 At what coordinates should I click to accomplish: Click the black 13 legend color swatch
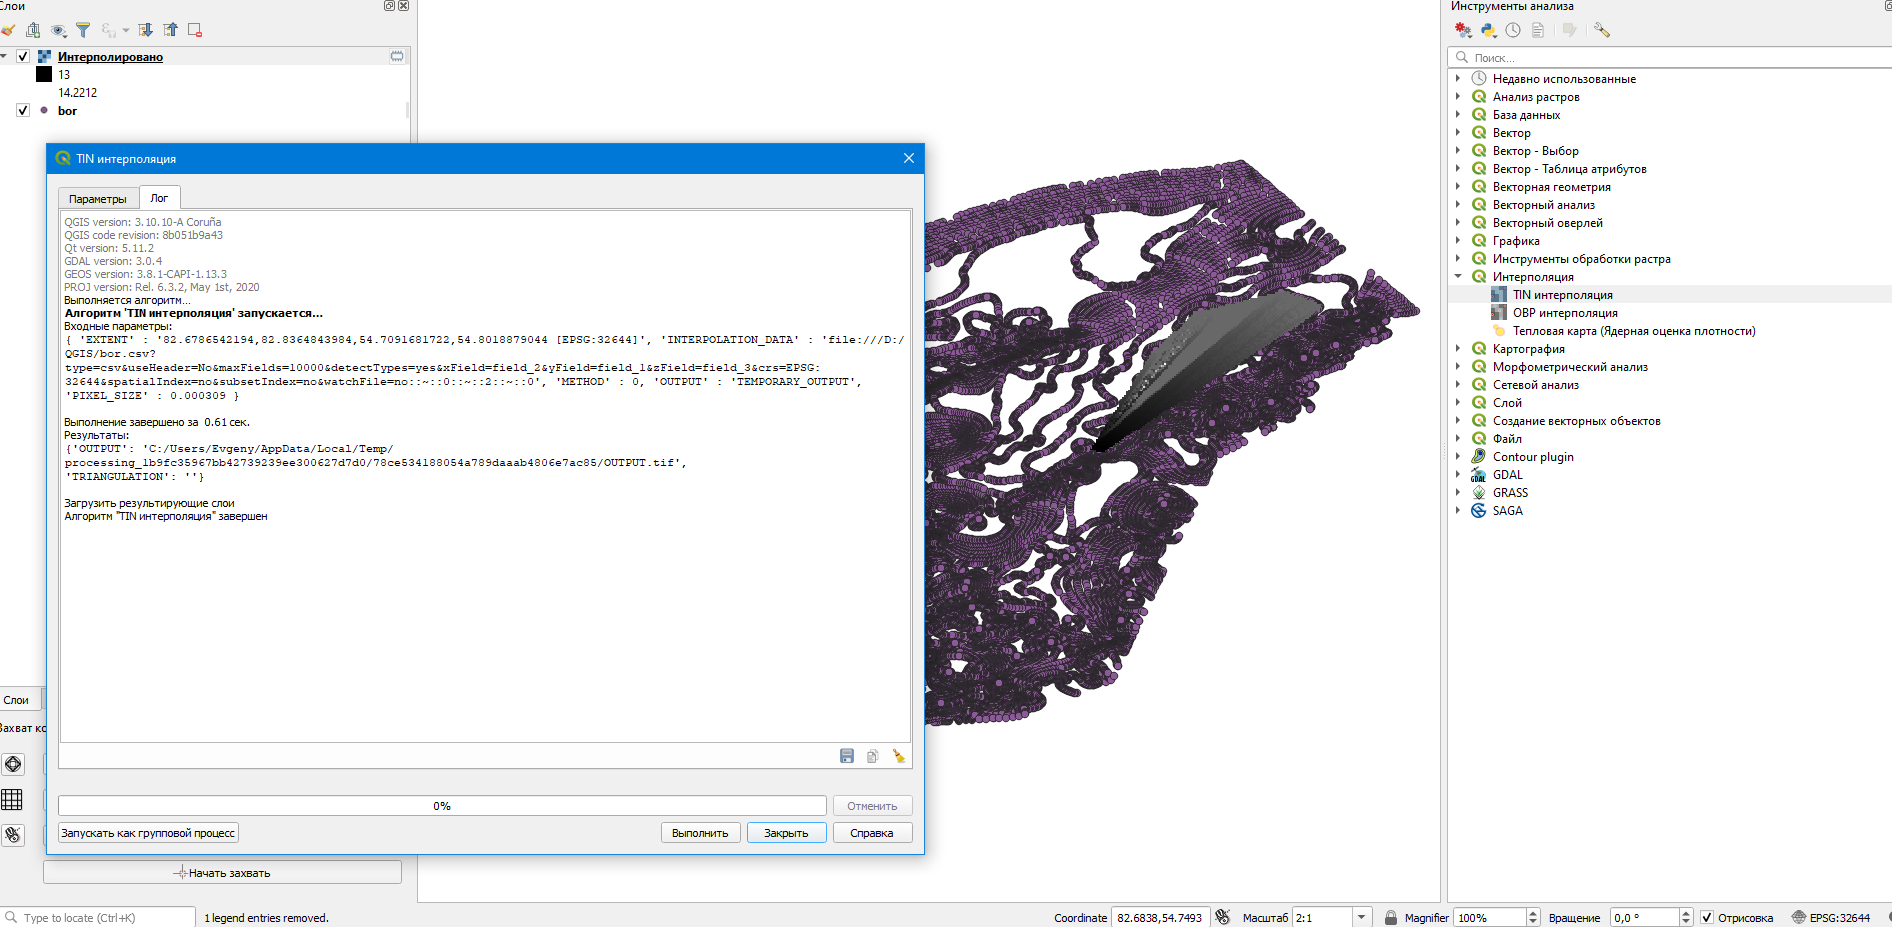click(44, 75)
